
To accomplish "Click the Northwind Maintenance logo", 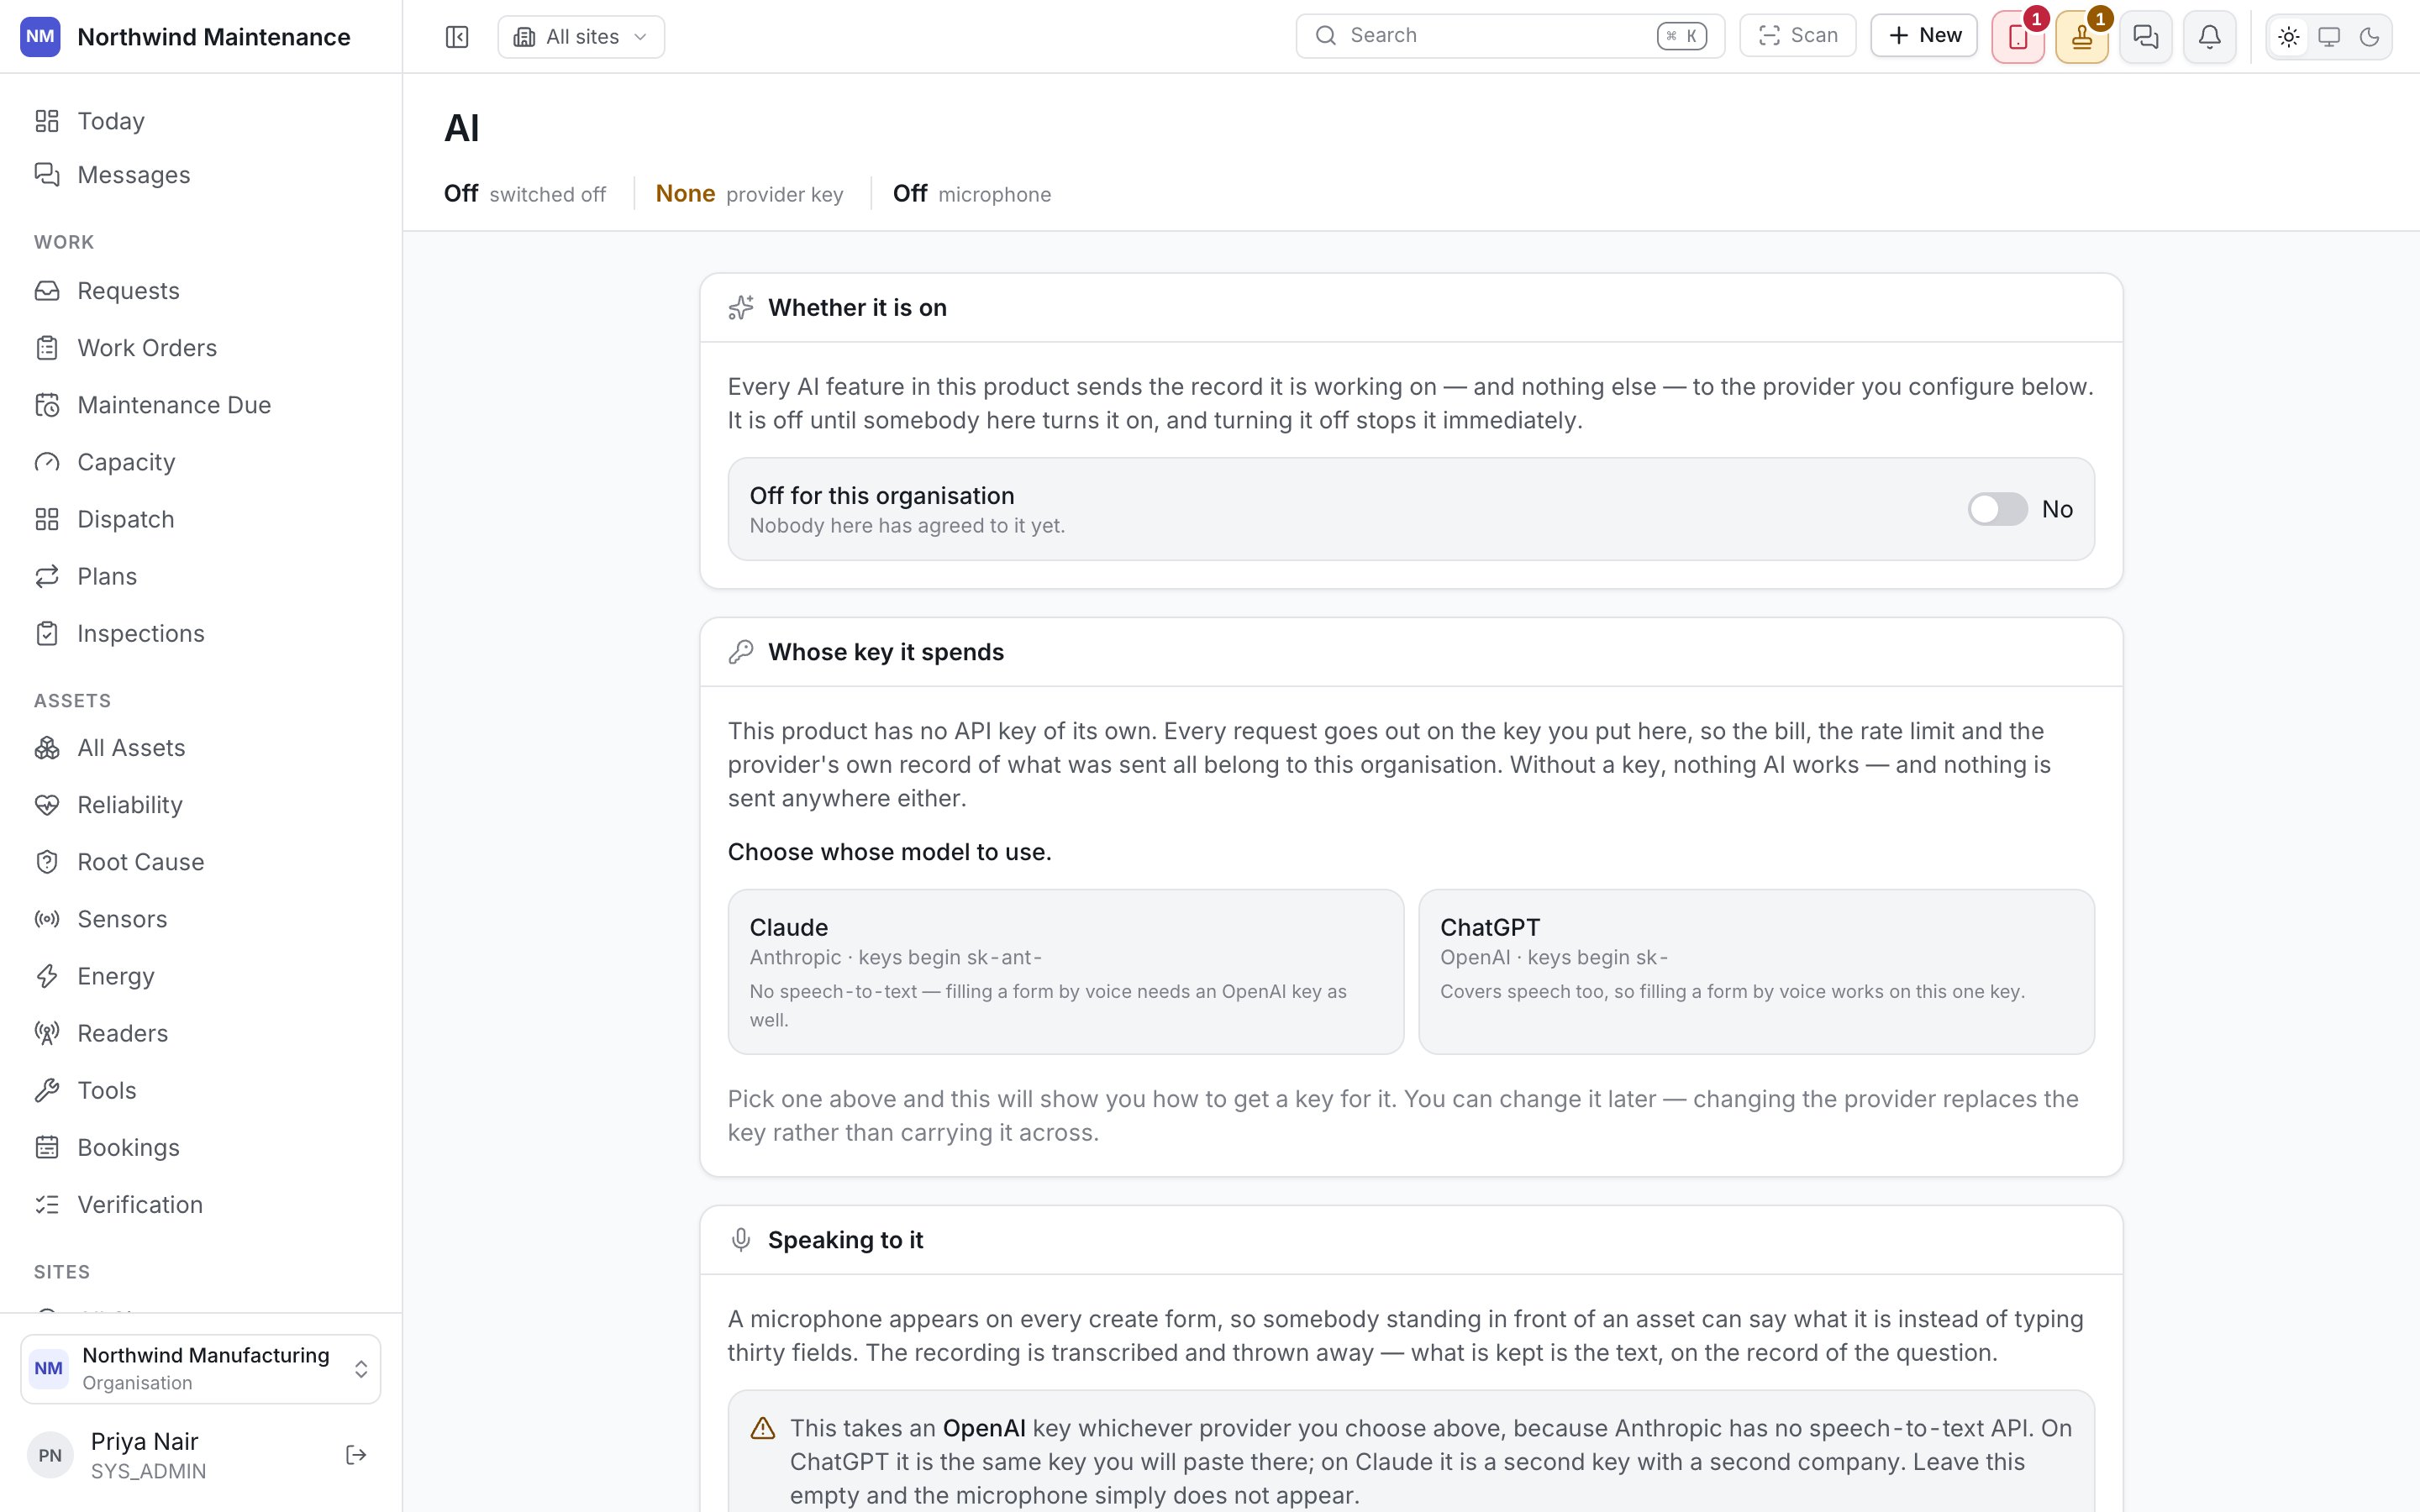I will pyautogui.click(x=40, y=37).
